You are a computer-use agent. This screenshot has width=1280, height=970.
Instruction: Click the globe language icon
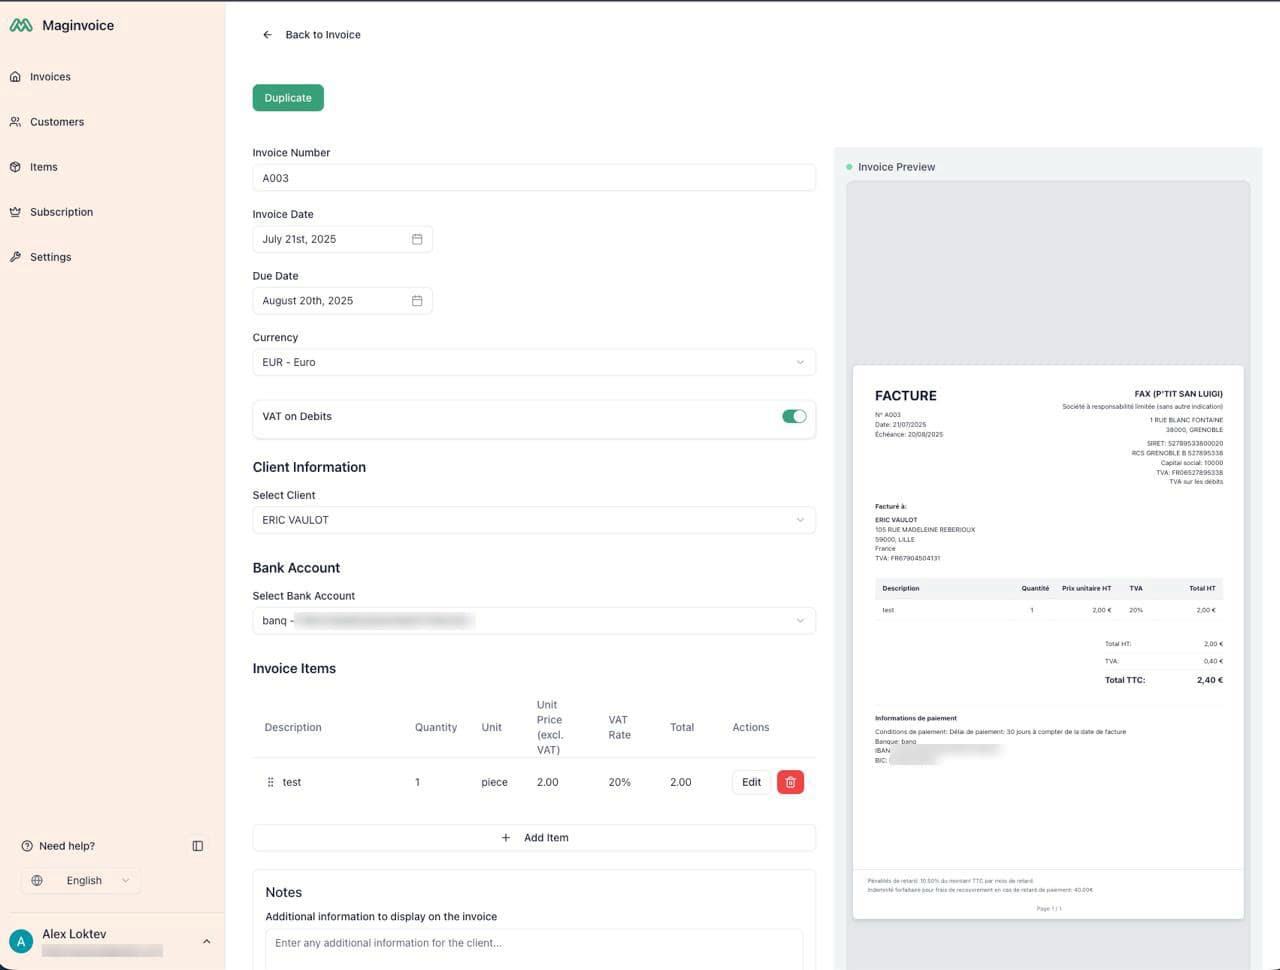37,881
